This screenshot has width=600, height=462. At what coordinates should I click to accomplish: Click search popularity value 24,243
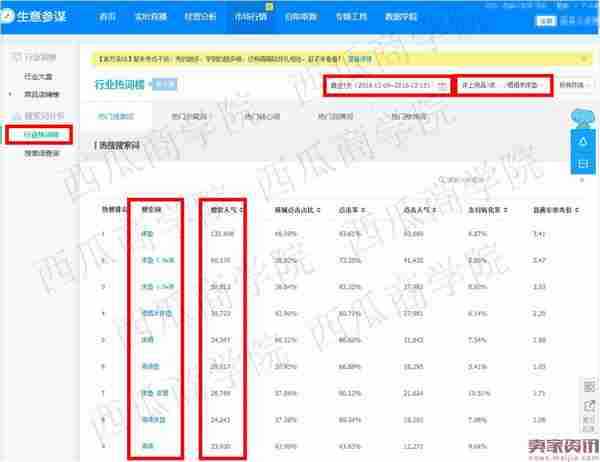[220, 420]
